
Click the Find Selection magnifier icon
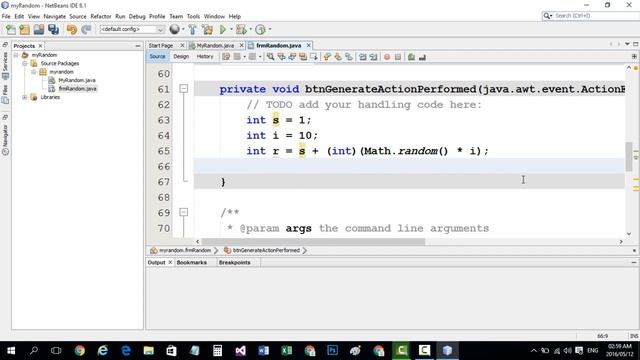[270, 57]
